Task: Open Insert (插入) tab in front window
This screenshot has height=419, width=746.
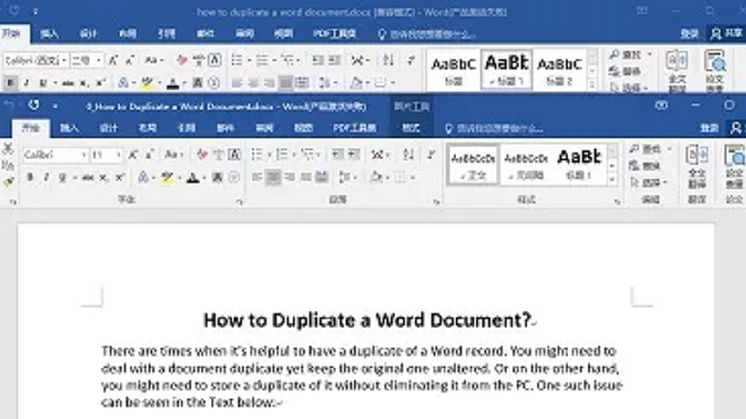Action: click(69, 128)
